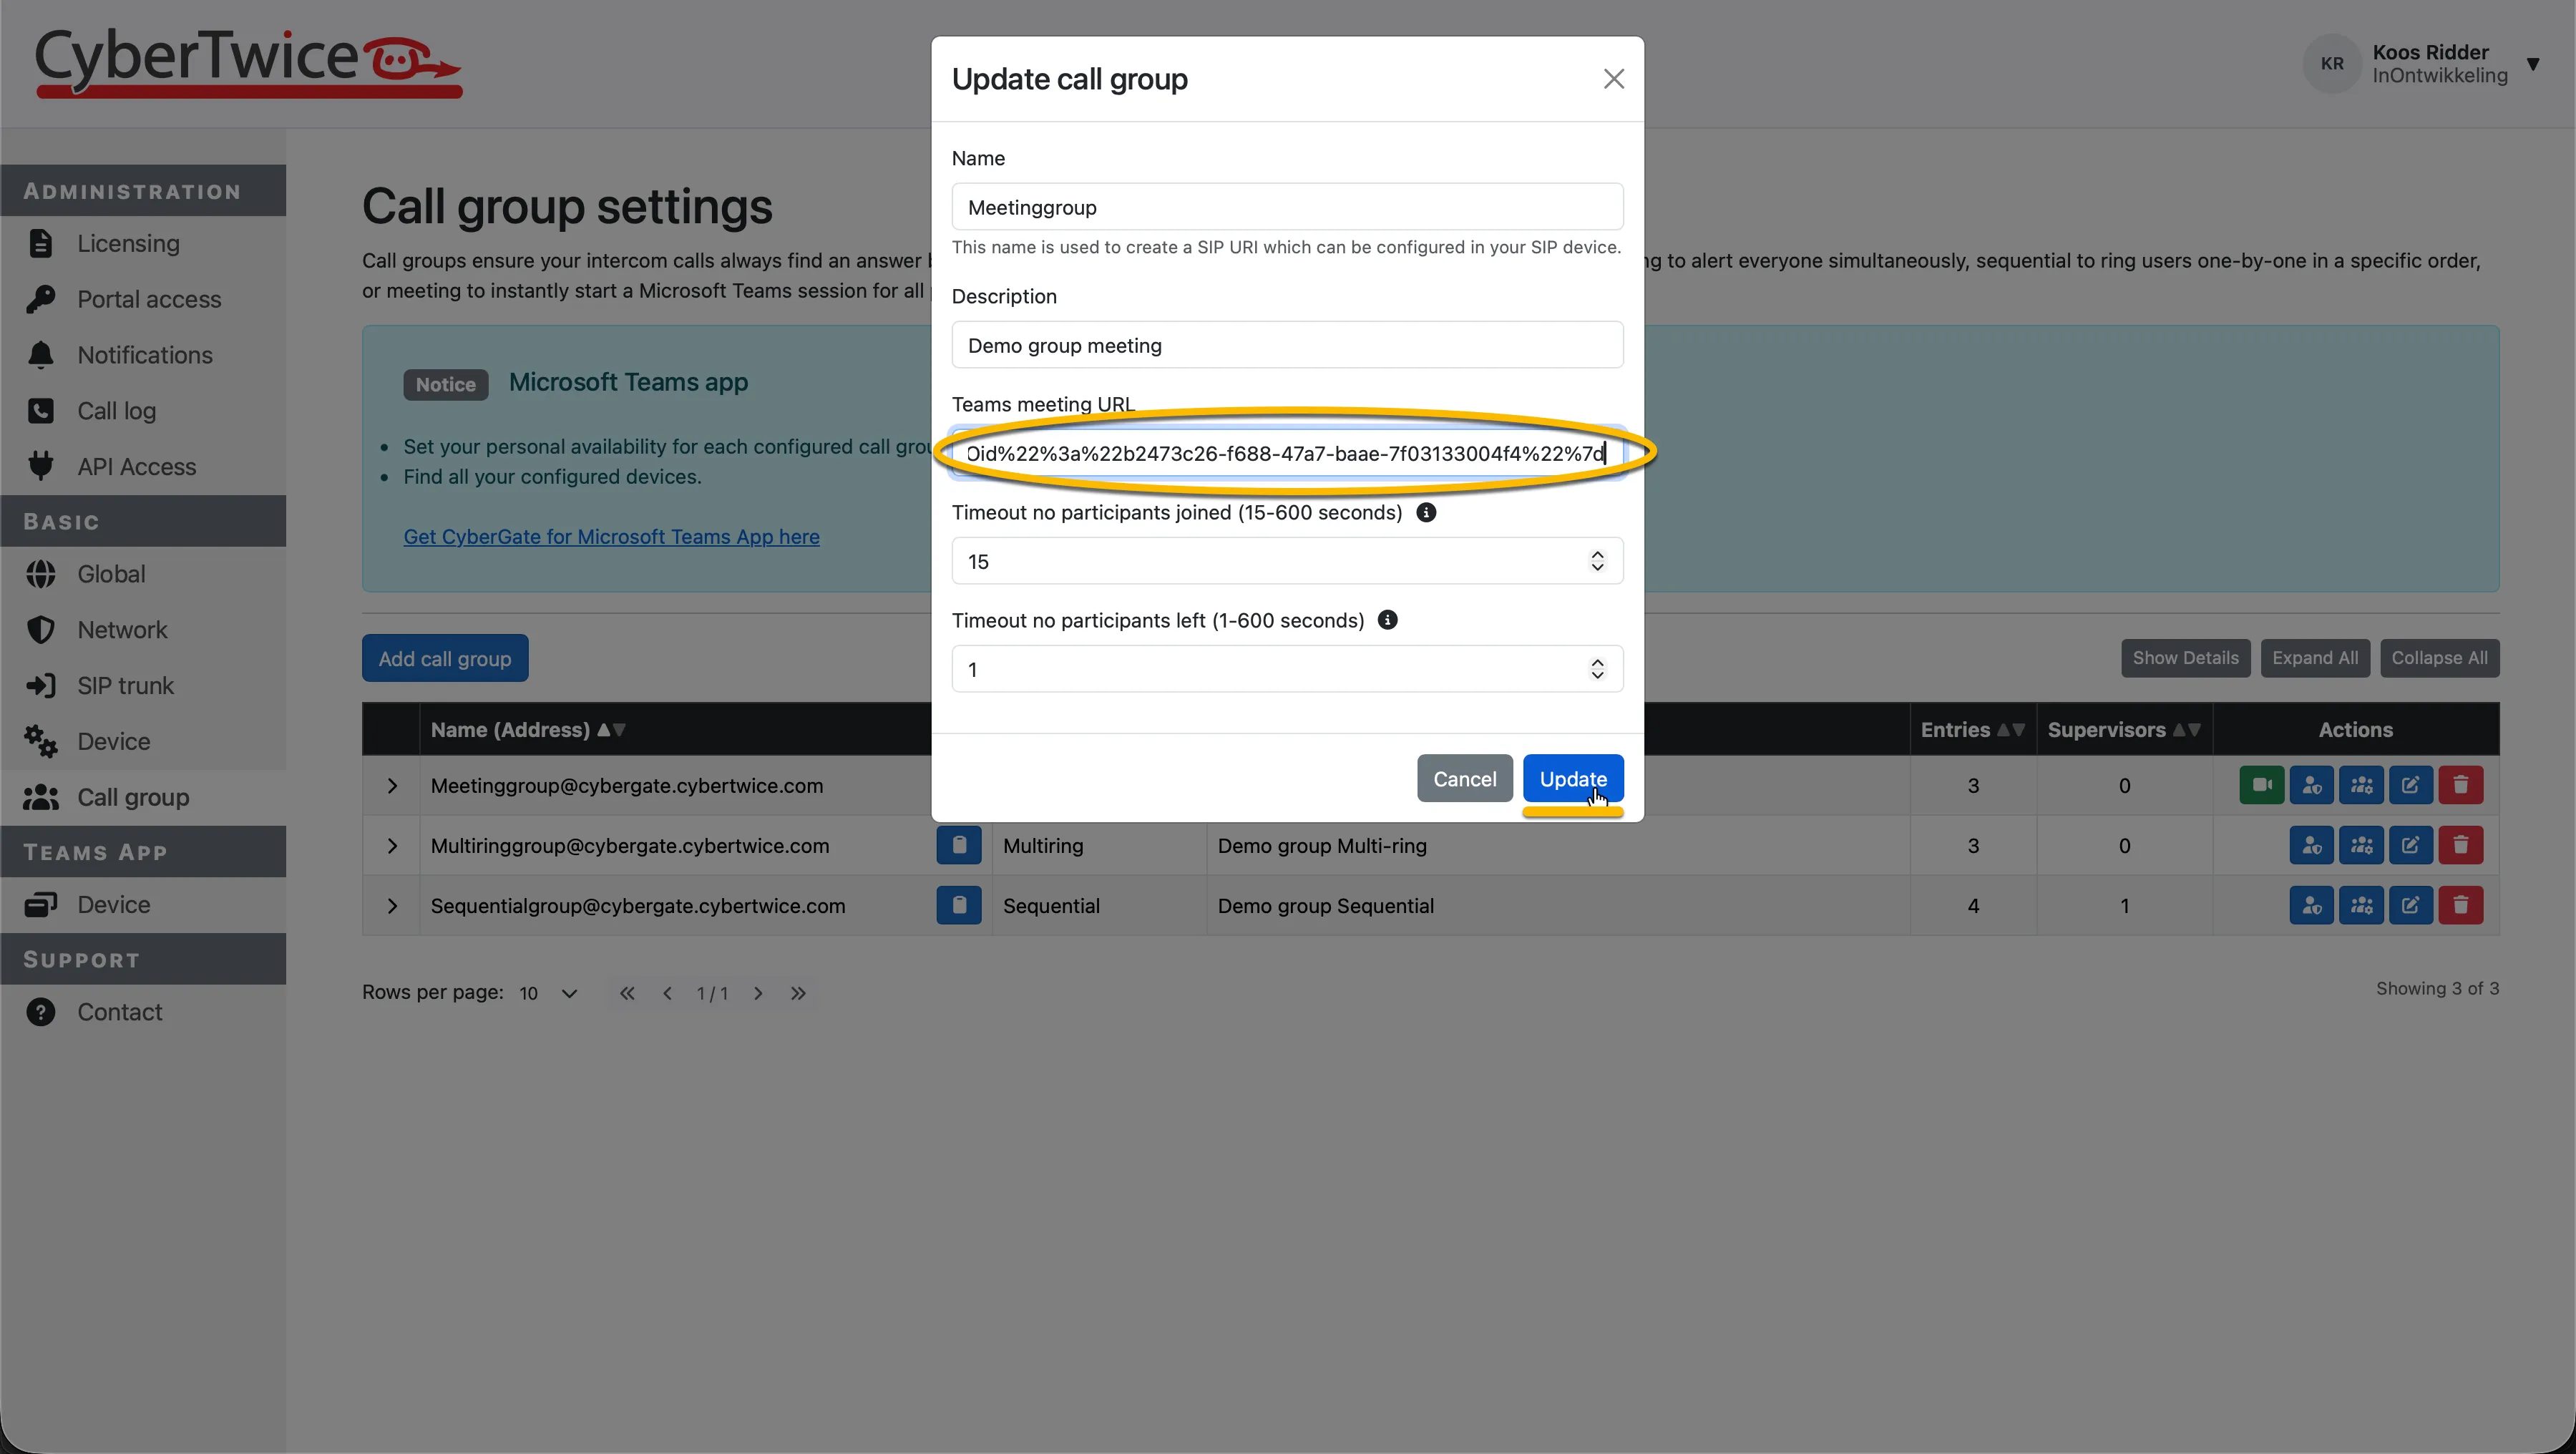The height and width of the screenshot is (1454, 2576).
Task: Click the info icon next to timeout joined
Action: (1426, 512)
